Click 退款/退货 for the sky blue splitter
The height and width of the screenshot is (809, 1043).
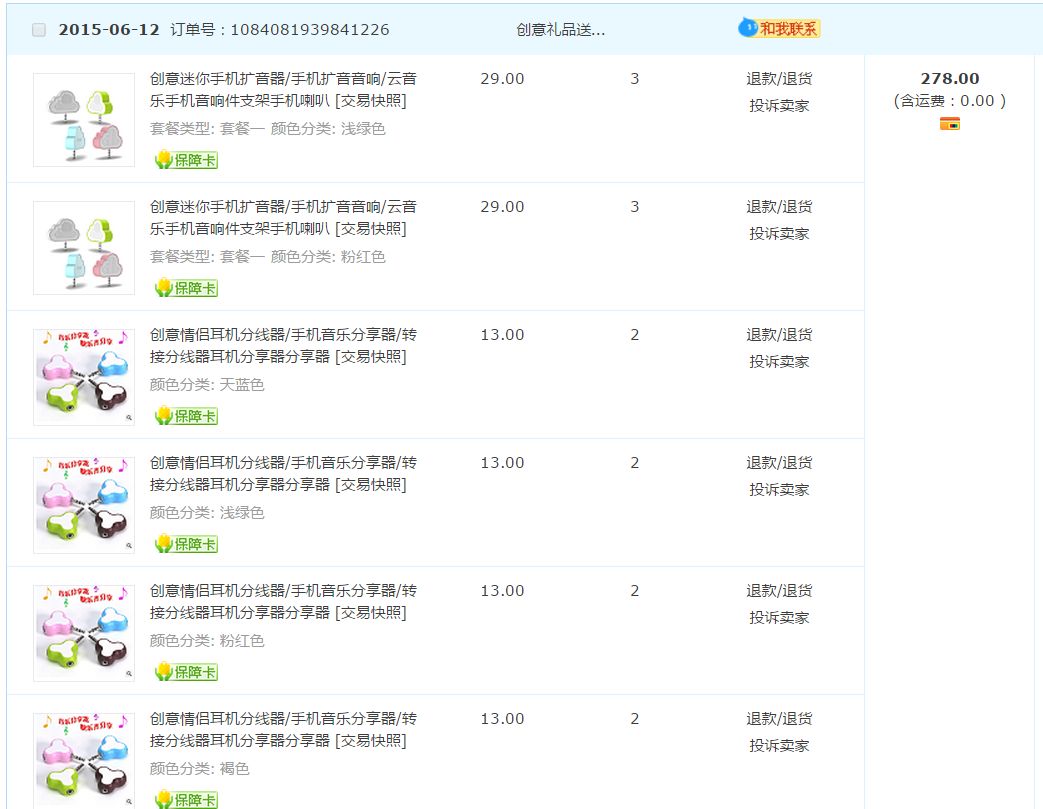coord(779,335)
